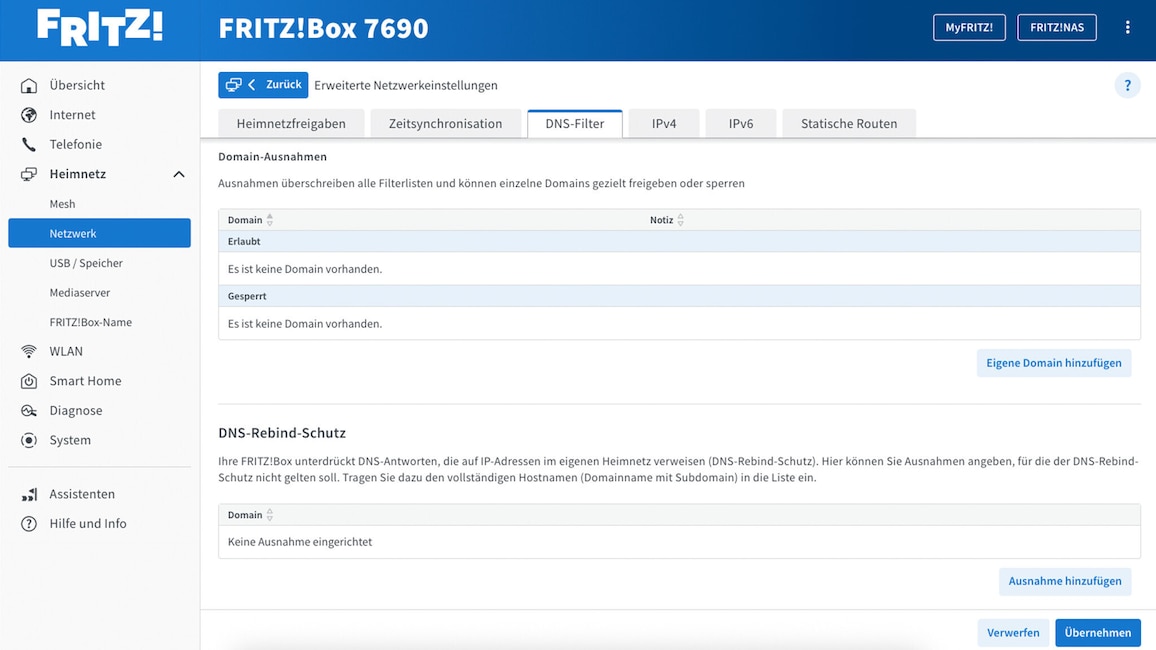The height and width of the screenshot is (650, 1156).
Task: Select Netzwerk submenu item
Action: tap(100, 233)
